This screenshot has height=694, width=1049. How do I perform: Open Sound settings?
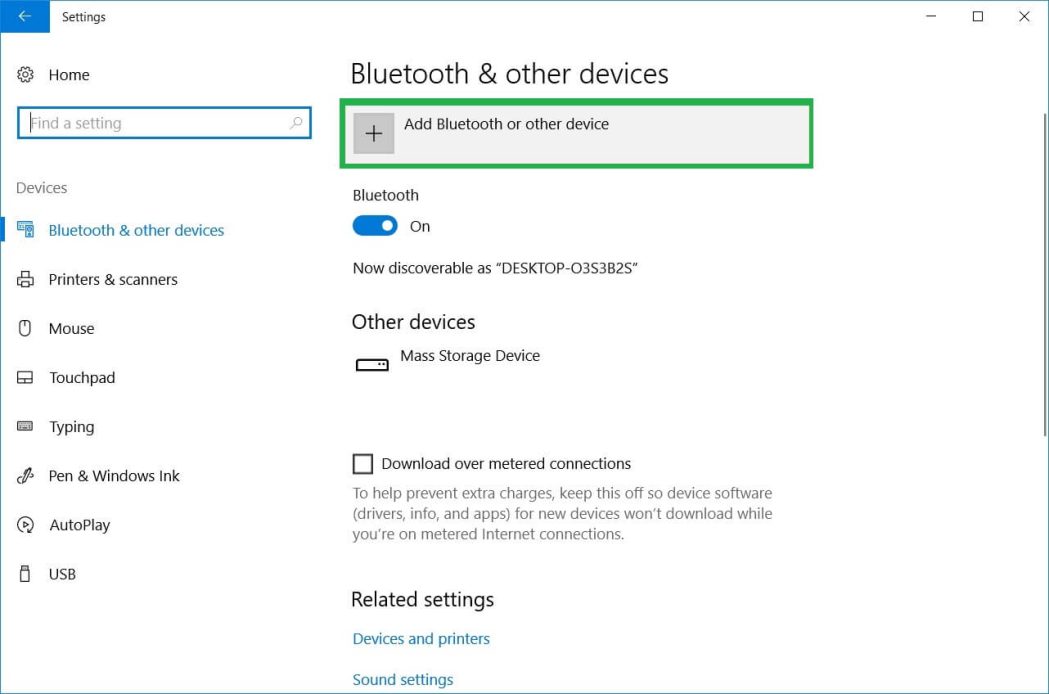402,679
